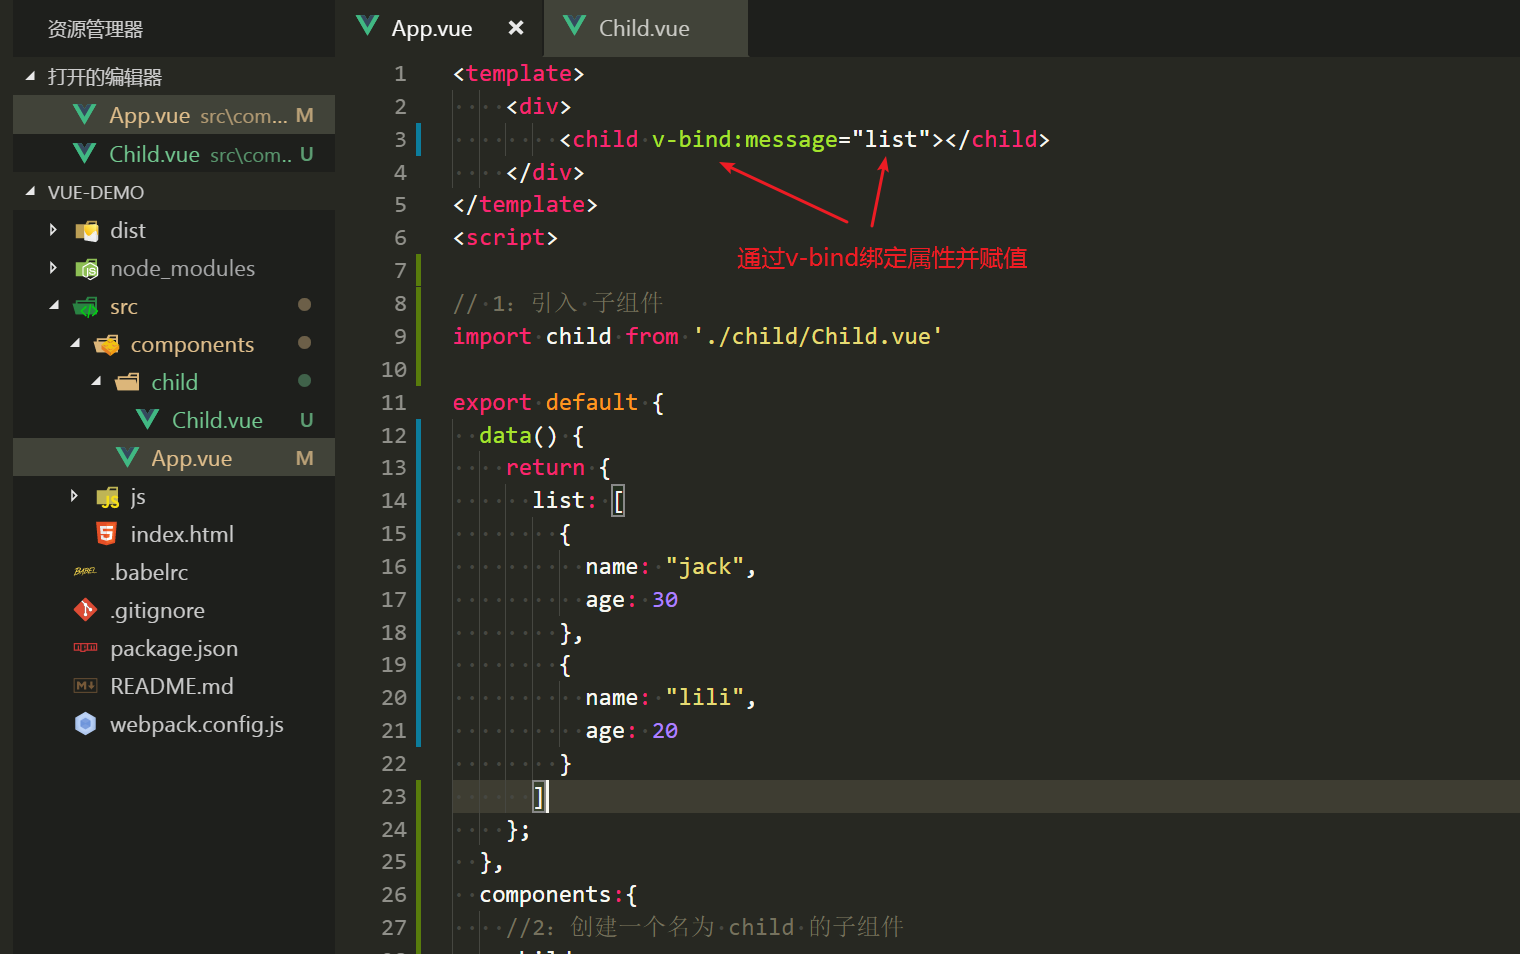Collapse the components folder arrow

pos(75,344)
